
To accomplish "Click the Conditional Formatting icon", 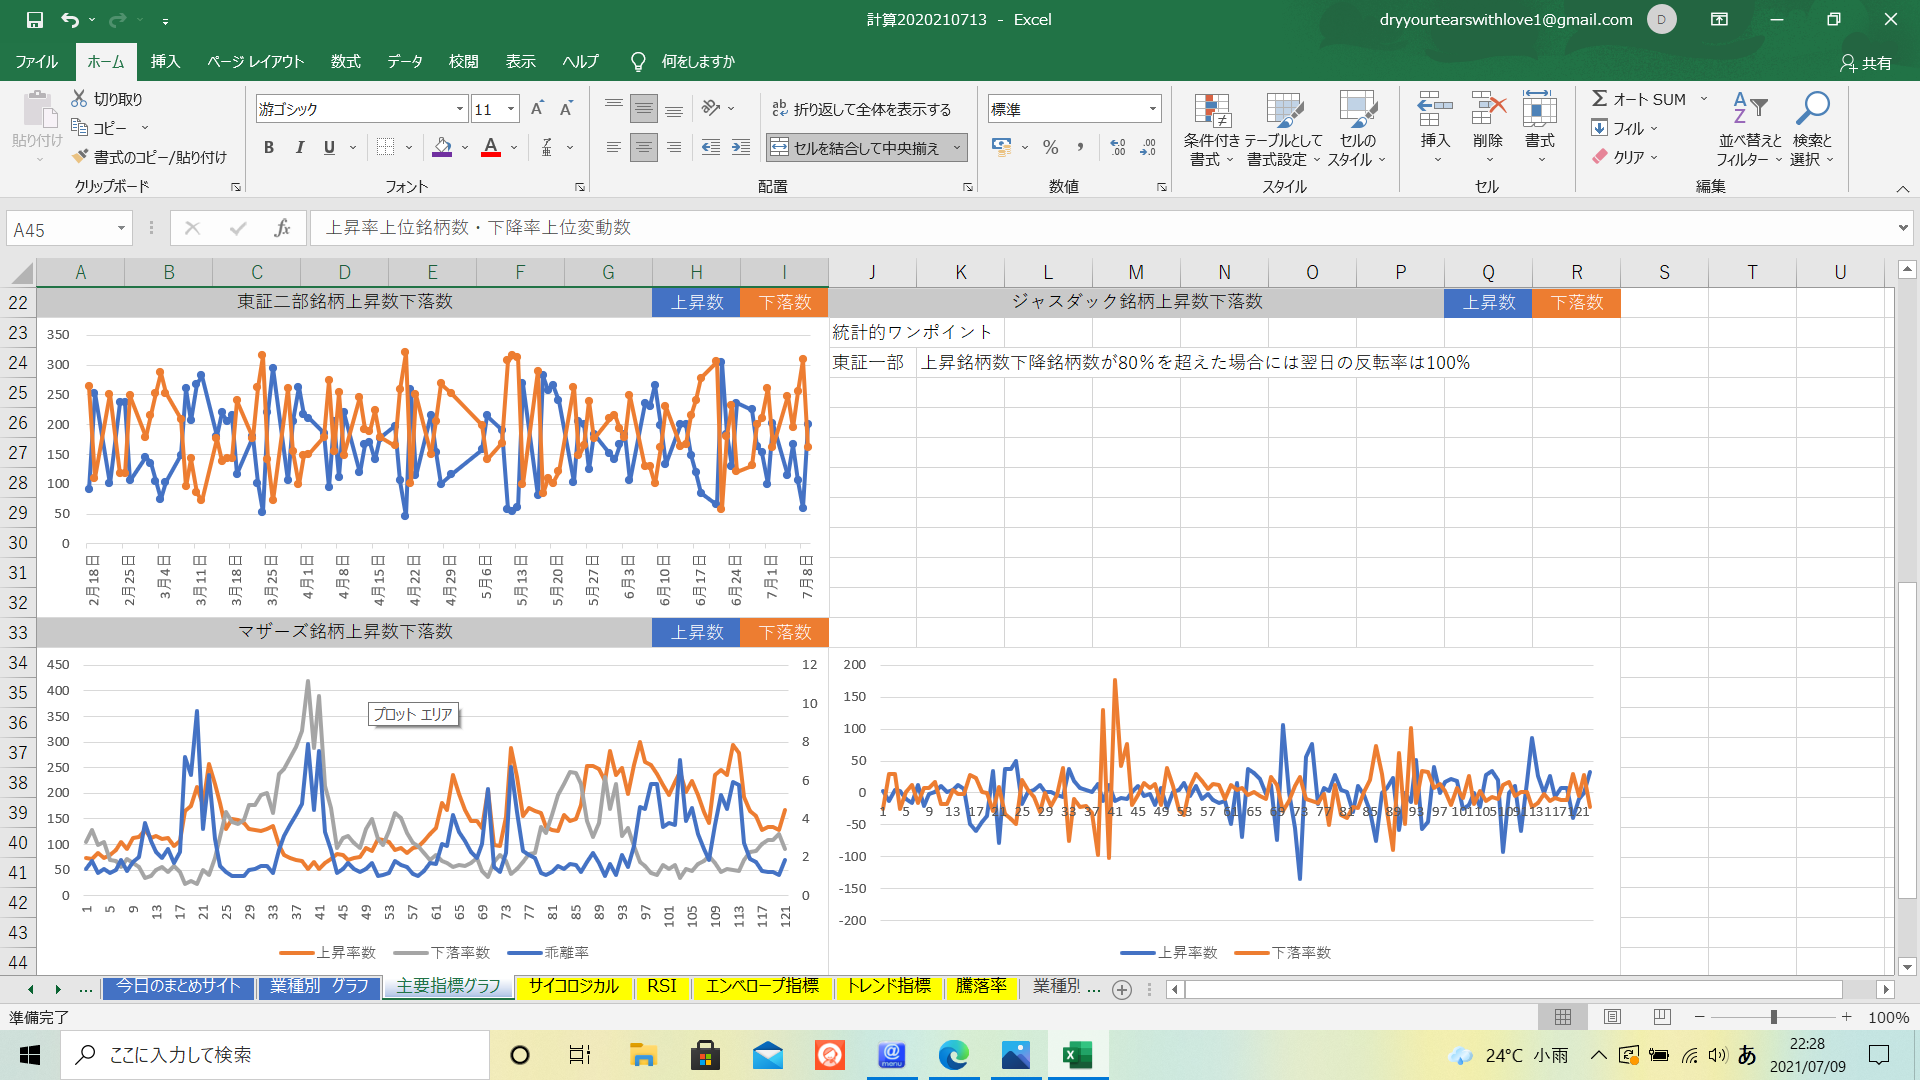I will 1211,111.
